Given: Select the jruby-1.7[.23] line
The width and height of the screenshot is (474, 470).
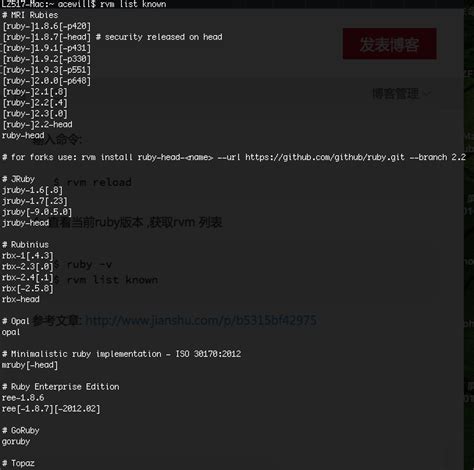Looking at the screenshot, I should [35, 201].
